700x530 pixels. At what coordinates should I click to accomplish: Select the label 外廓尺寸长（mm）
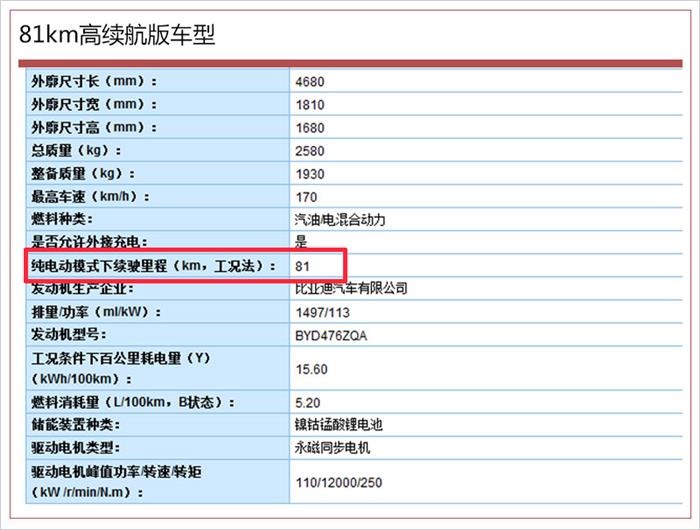(x=94, y=81)
